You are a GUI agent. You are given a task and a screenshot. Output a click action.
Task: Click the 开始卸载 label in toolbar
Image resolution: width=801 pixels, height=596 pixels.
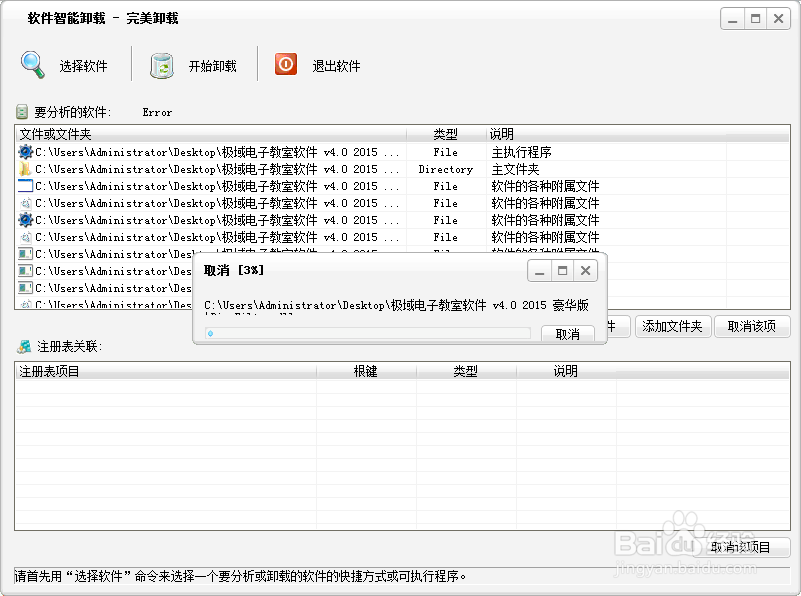[213, 66]
